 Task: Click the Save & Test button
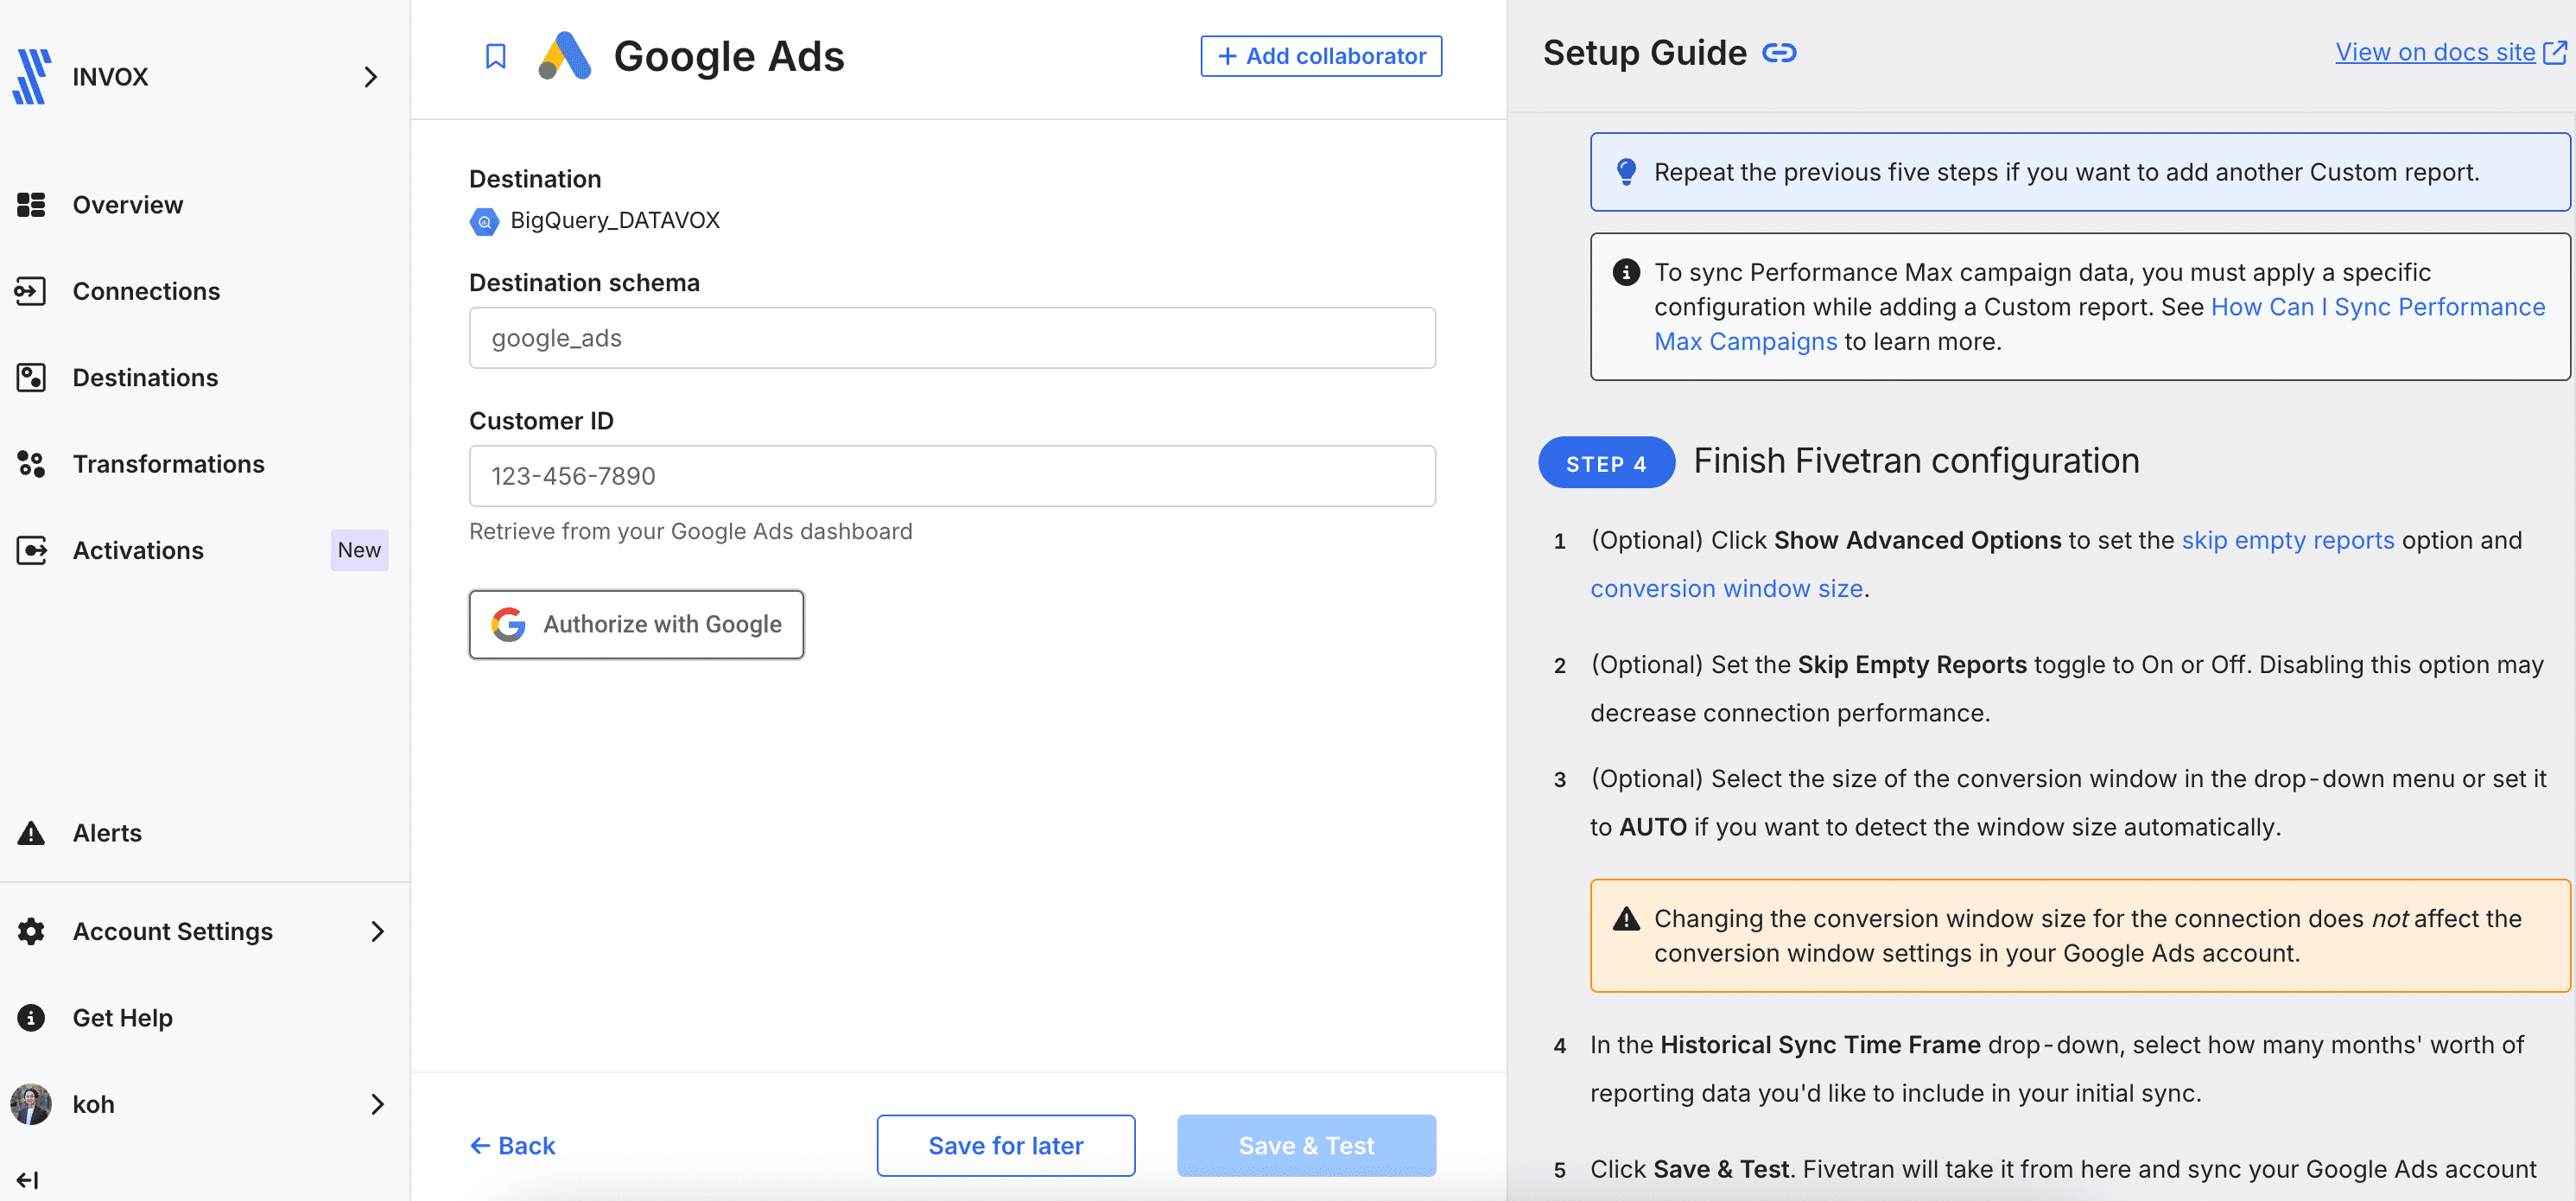tap(1306, 1145)
